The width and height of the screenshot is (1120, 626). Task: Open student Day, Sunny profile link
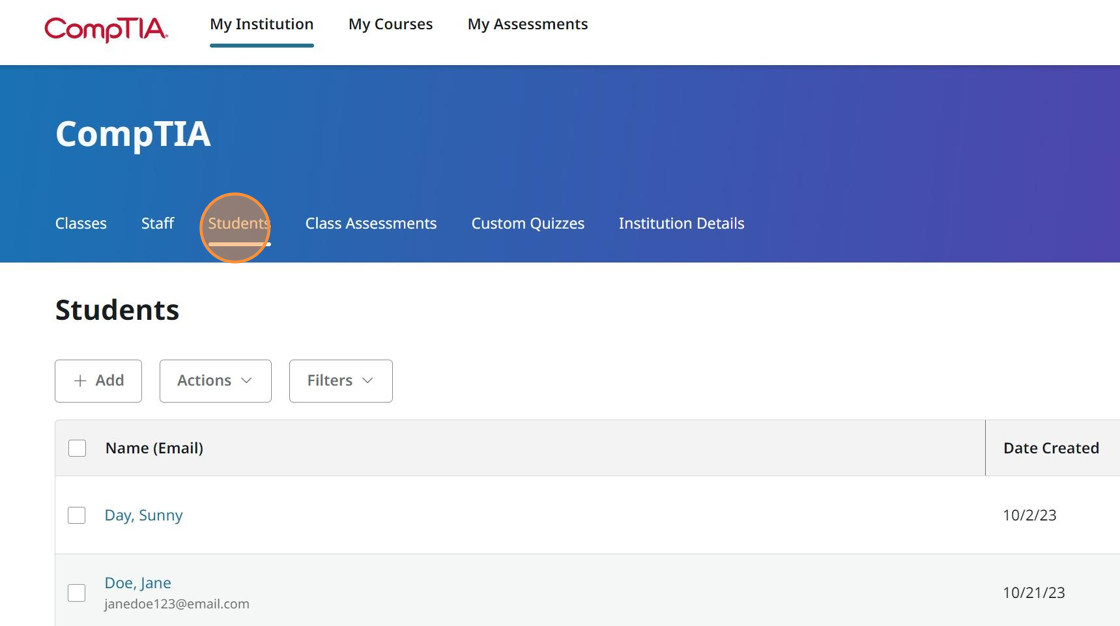144,515
